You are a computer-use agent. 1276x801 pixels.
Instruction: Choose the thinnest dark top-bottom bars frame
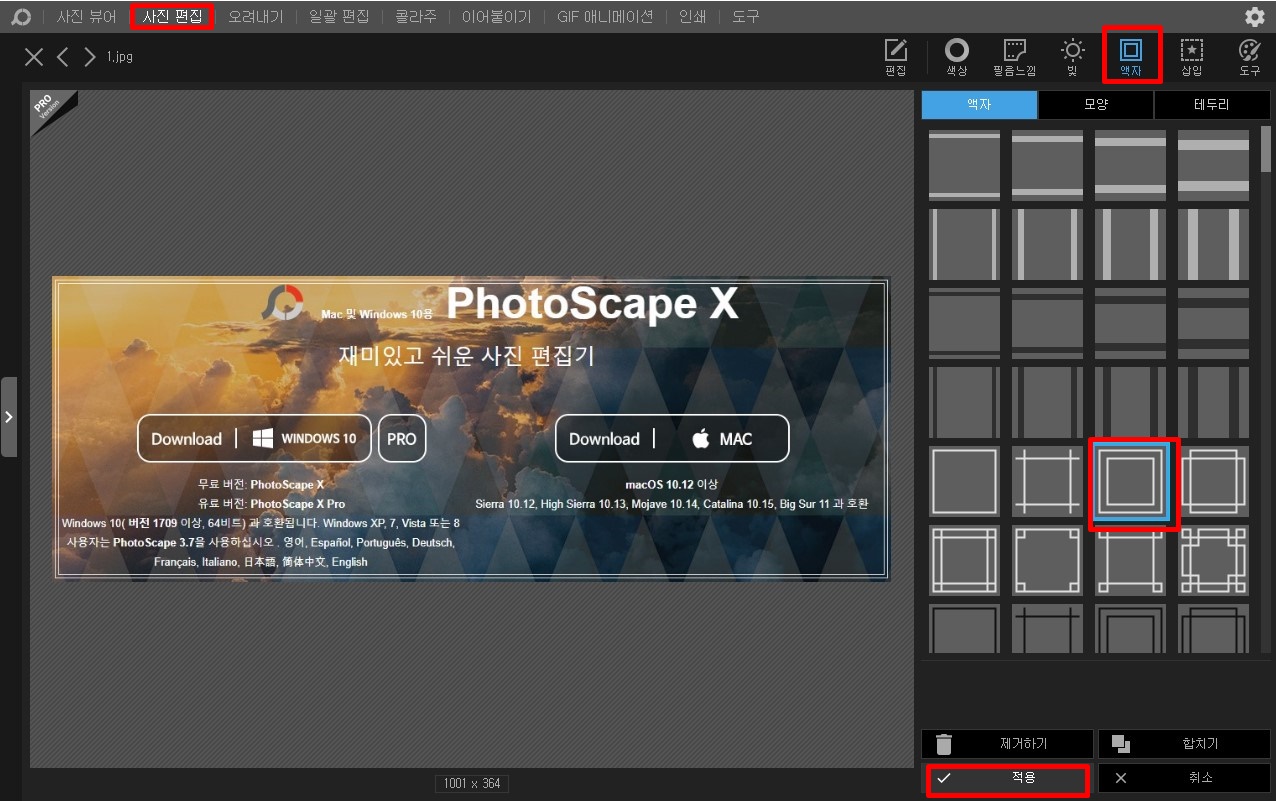(x=964, y=323)
